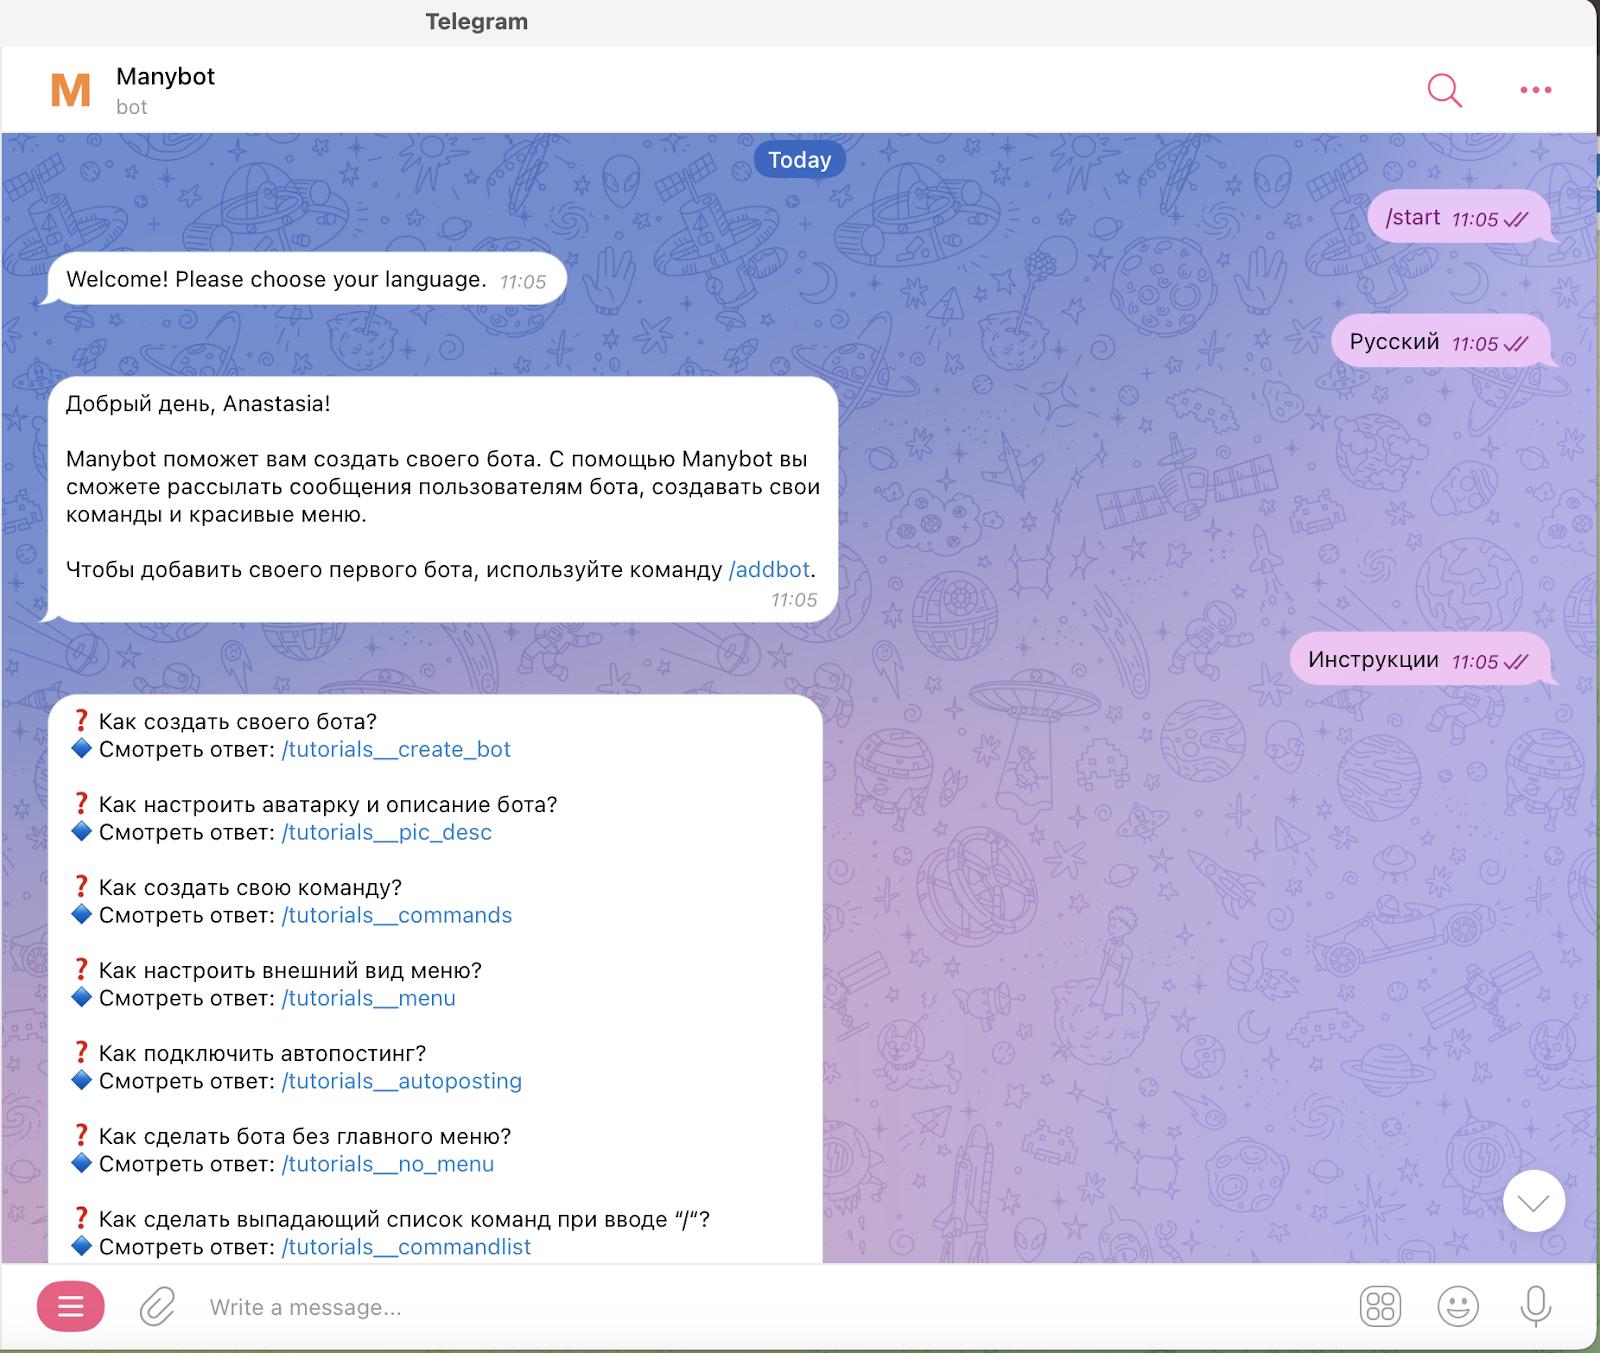Click the /tutorials__commandlist link
This screenshot has width=1600, height=1353.
(x=406, y=1248)
